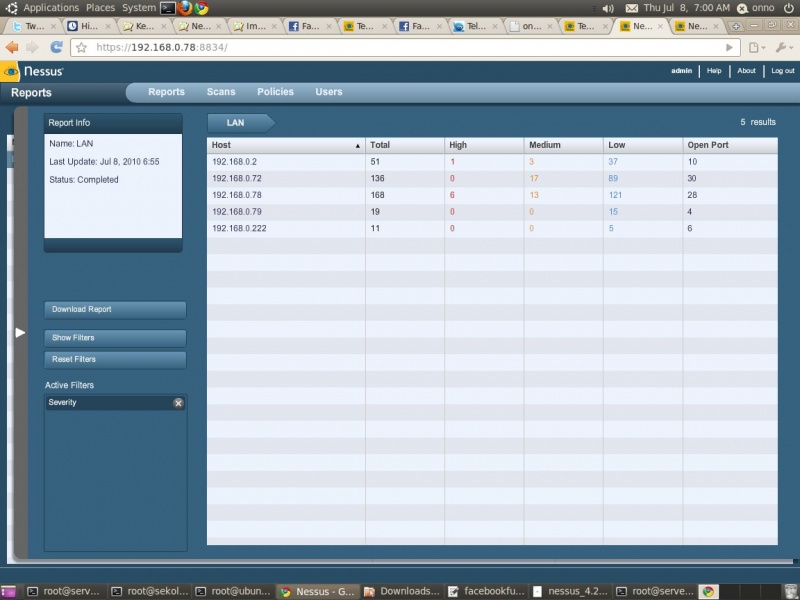
Task: Go to the Users tab
Action: point(329,92)
